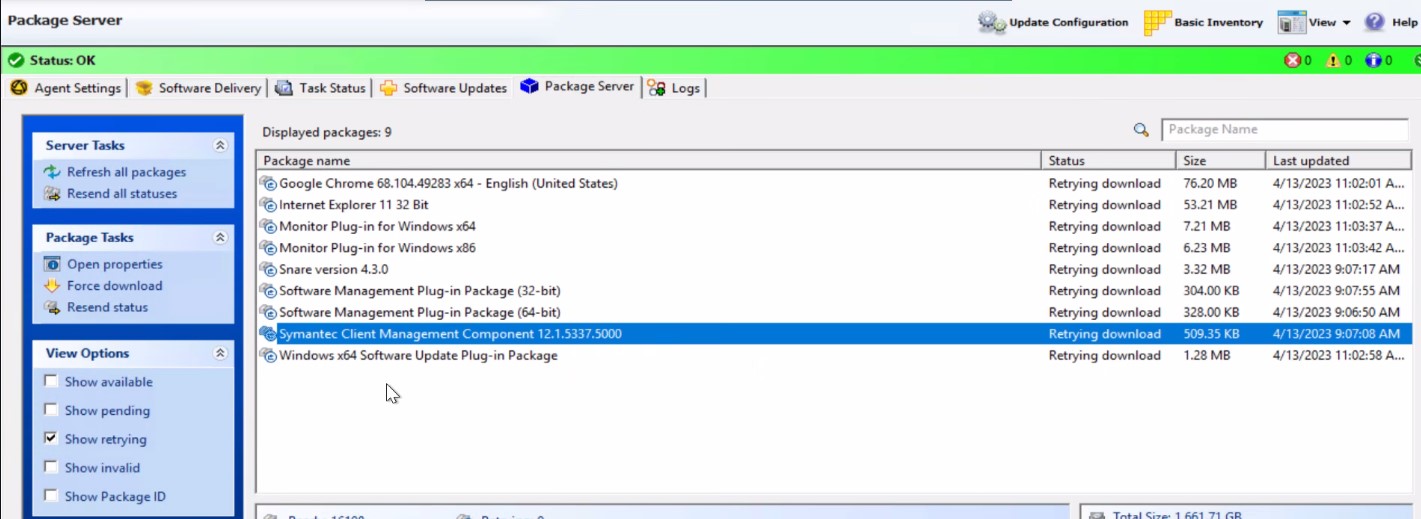Click the Internet Explorer 11 package icon
The height and width of the screenshot is (519, 1421).
pos(267,205)
